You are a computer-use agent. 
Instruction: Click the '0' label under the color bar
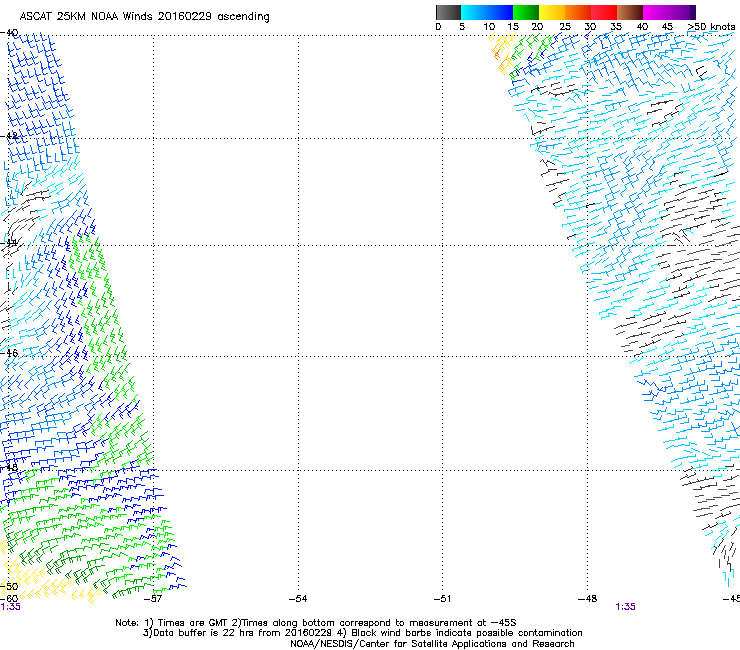438,27
